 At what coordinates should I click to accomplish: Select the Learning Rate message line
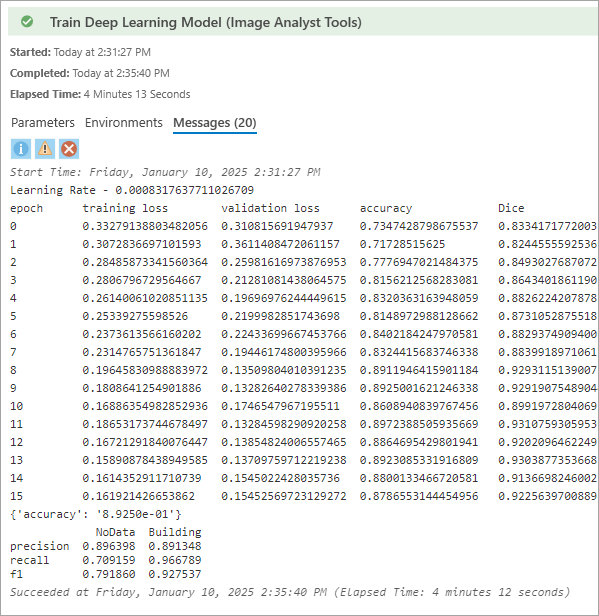[x=132, y=190]
